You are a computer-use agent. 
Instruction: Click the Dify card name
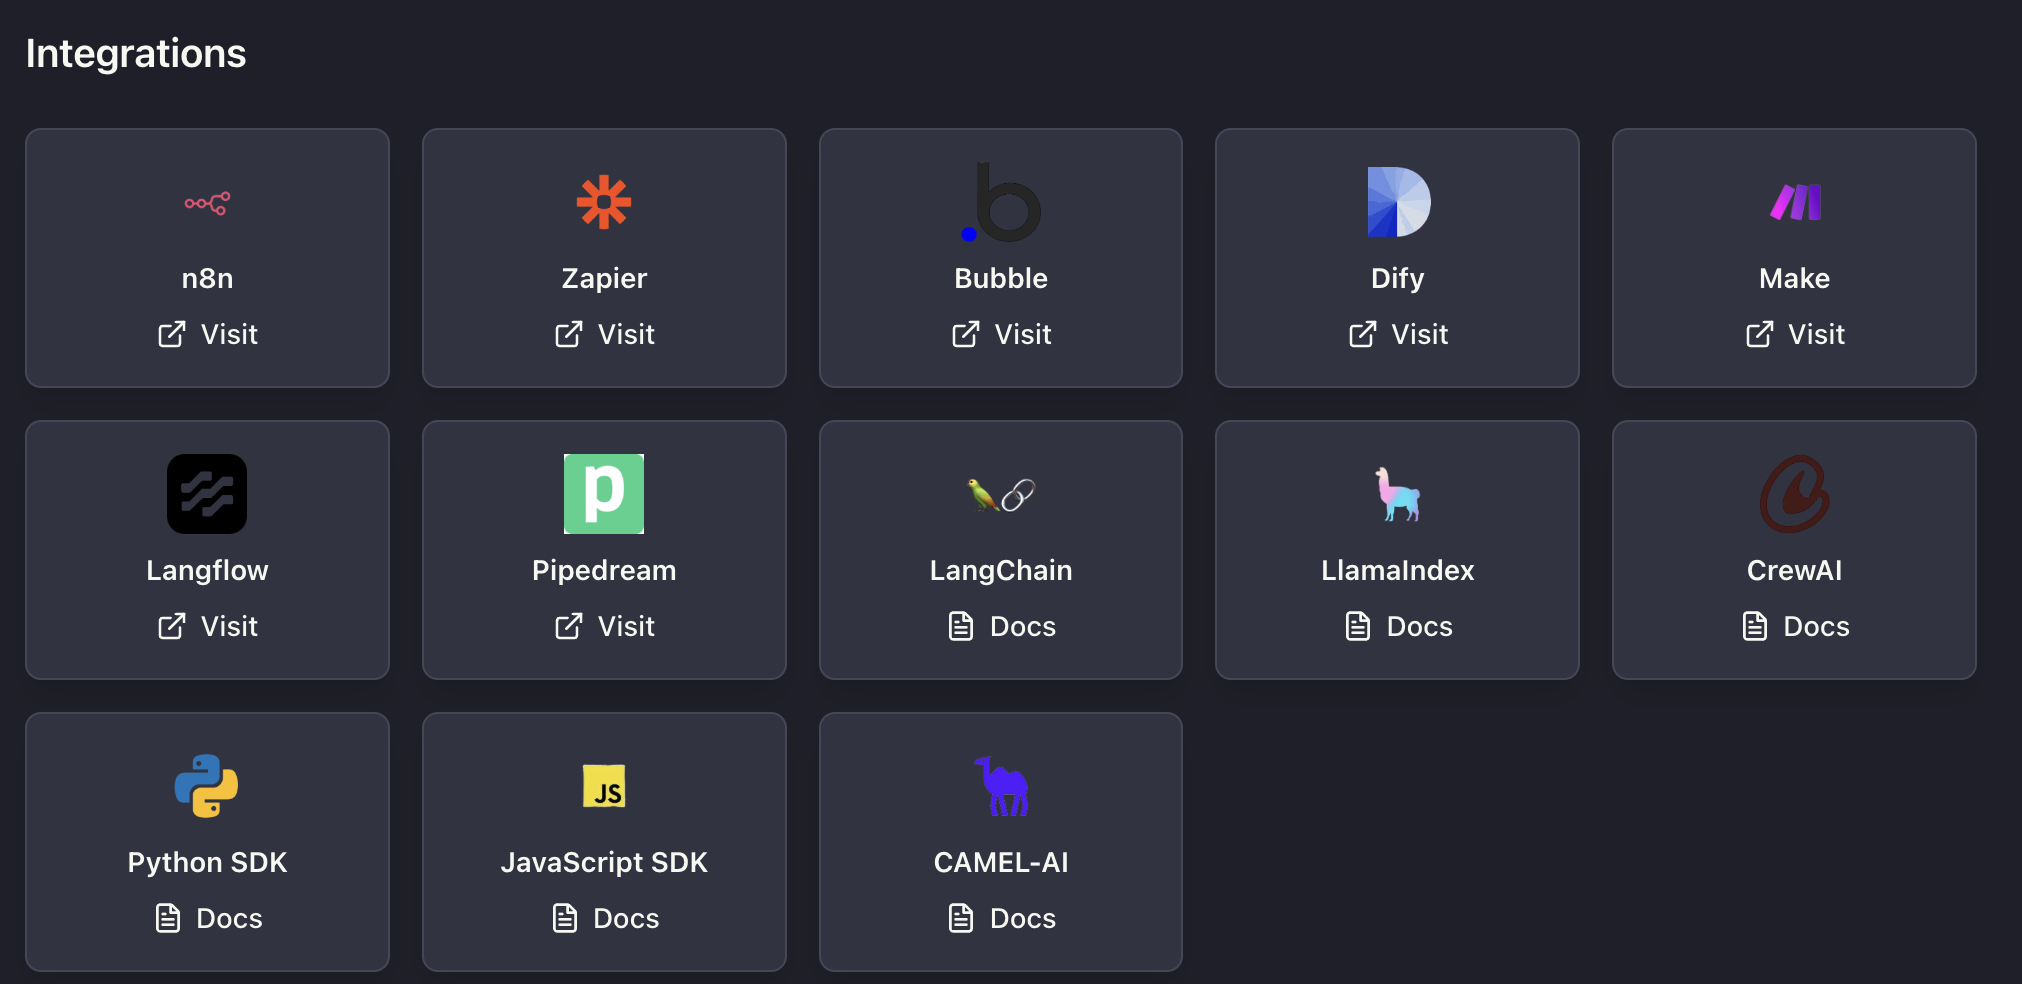click(x=1398, y=278)
